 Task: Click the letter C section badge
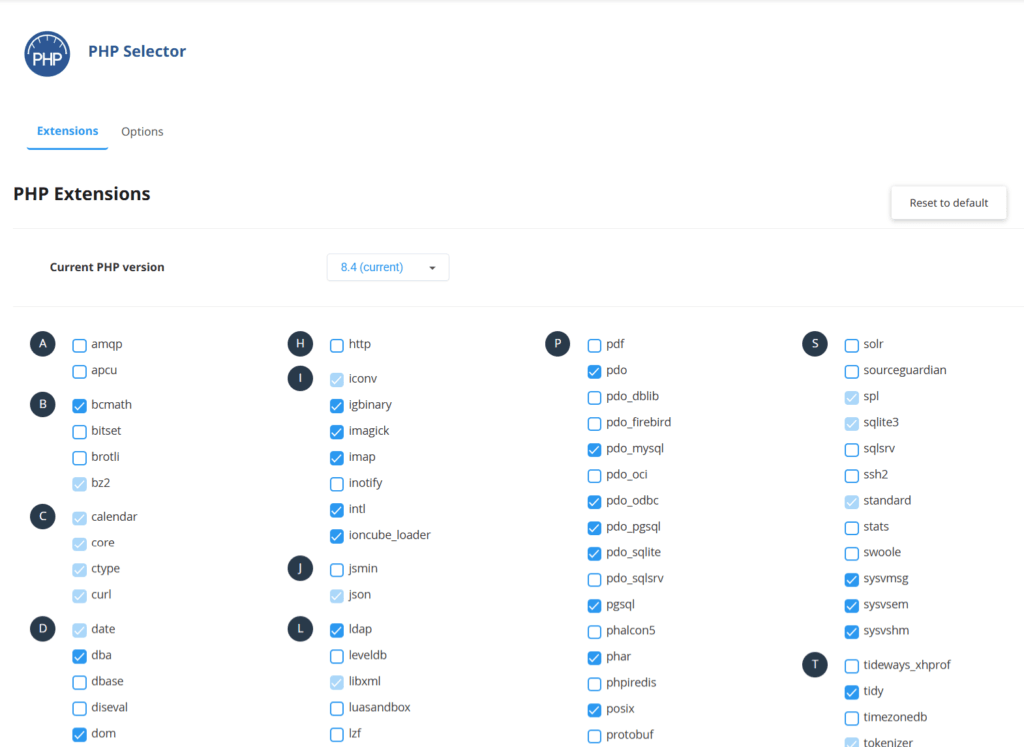pyautogui.click(x=42, y=516)
